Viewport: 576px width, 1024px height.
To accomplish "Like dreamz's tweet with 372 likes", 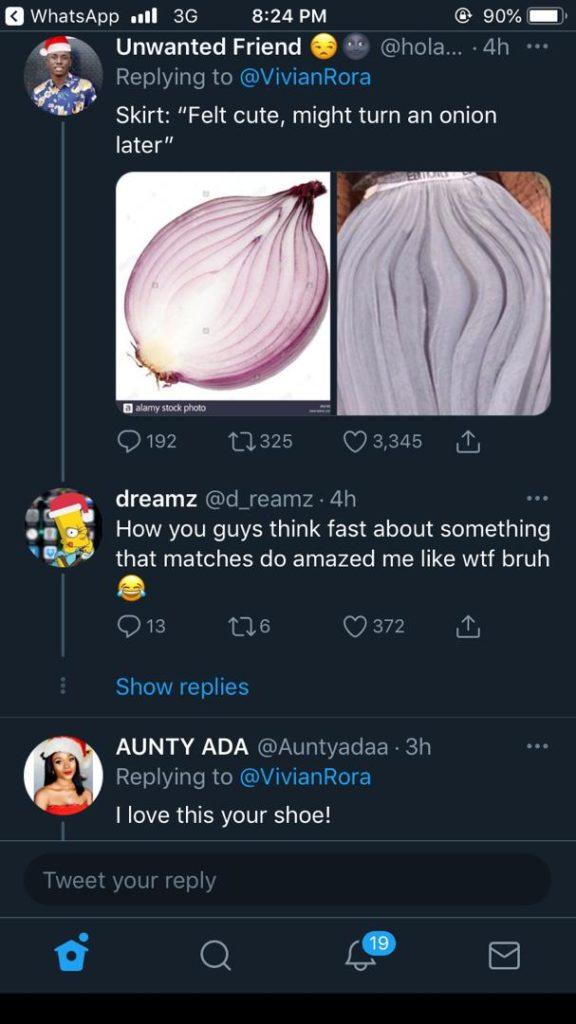I will click(x=374, y=627).
